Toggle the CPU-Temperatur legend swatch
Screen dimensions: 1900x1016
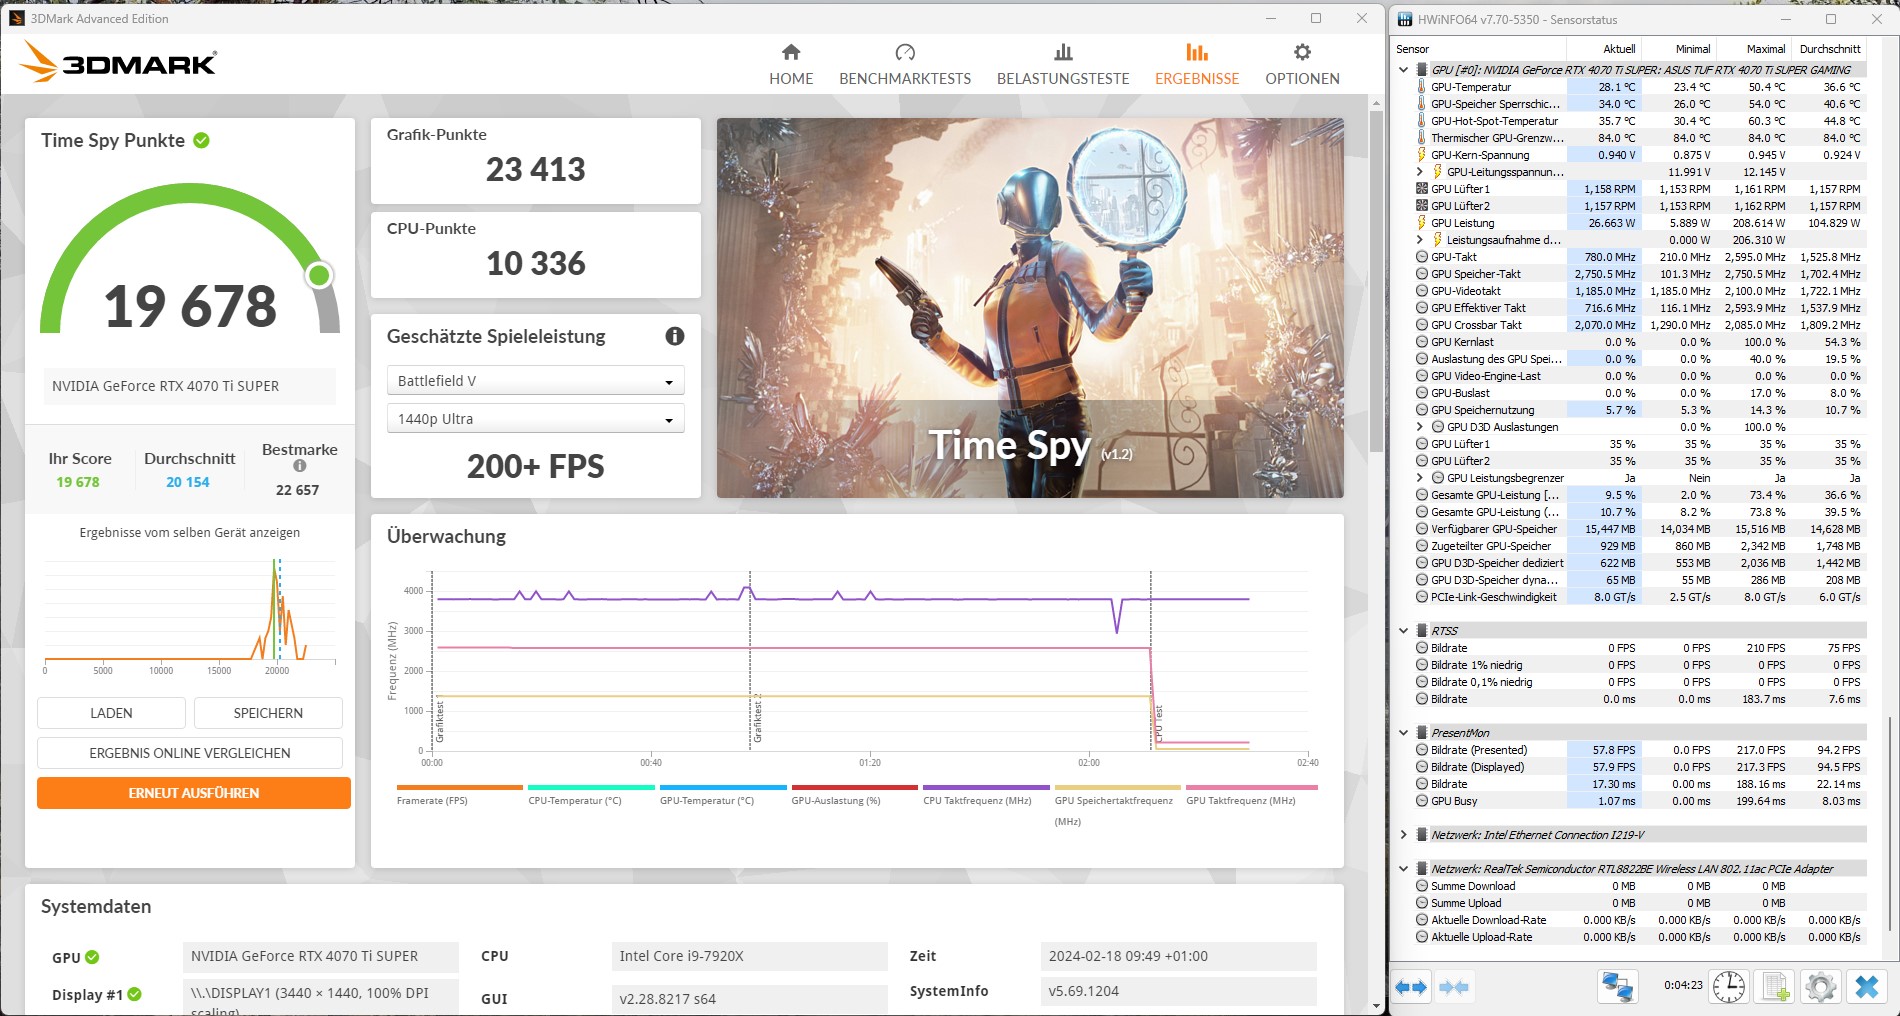click(x=591, y=788)
